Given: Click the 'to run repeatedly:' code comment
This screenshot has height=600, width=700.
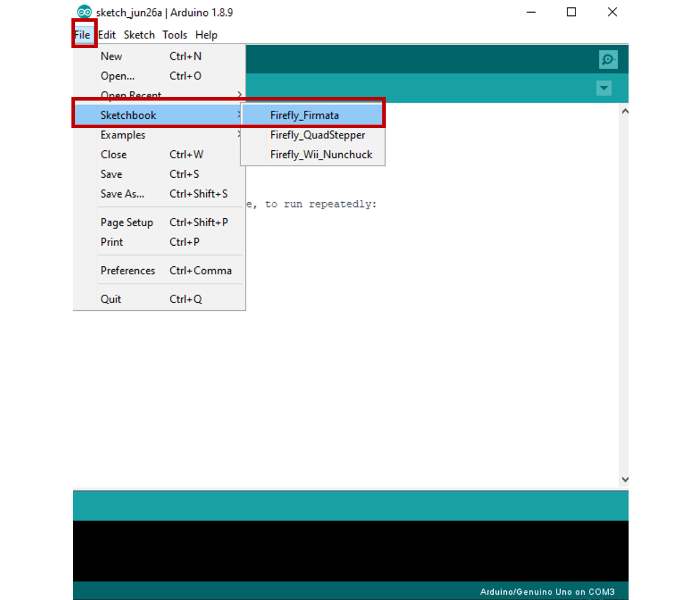Looking at the screenshot, I should tap(321, 204).
